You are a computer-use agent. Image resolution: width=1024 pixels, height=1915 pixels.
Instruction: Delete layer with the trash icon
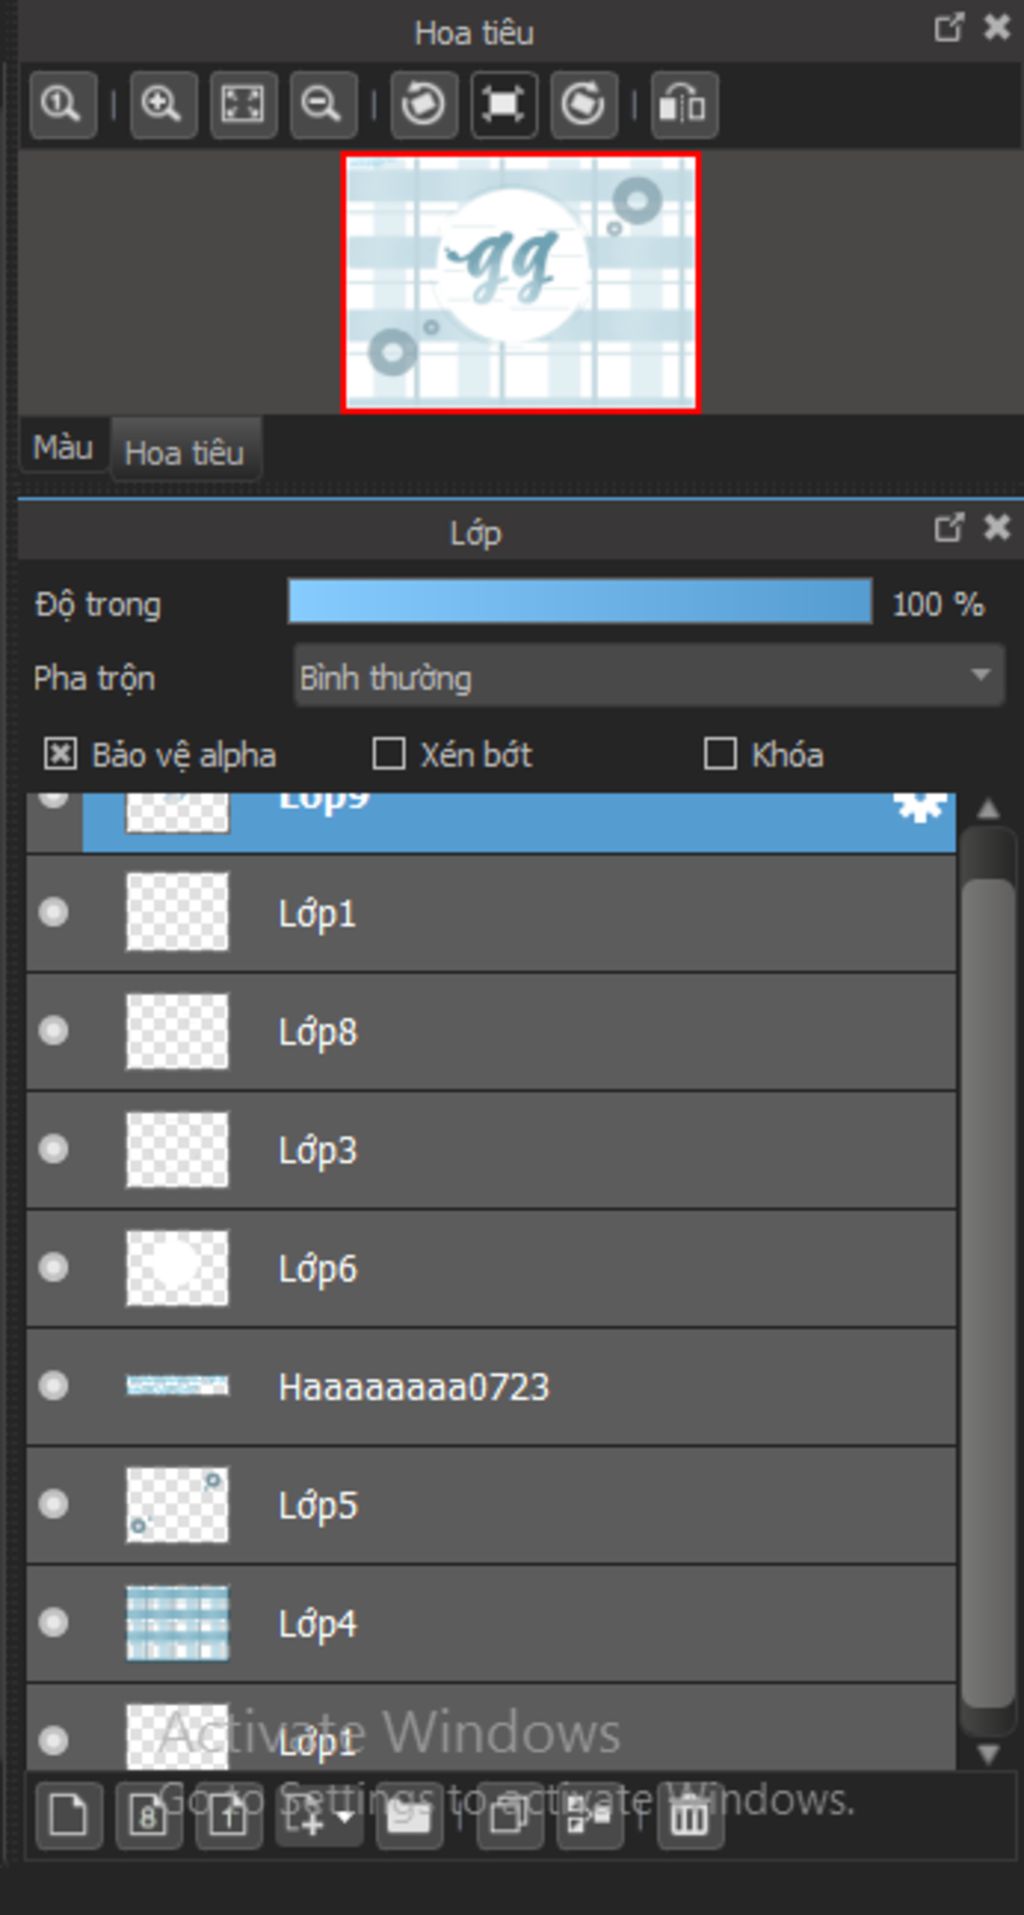(x=689, y=1816)
